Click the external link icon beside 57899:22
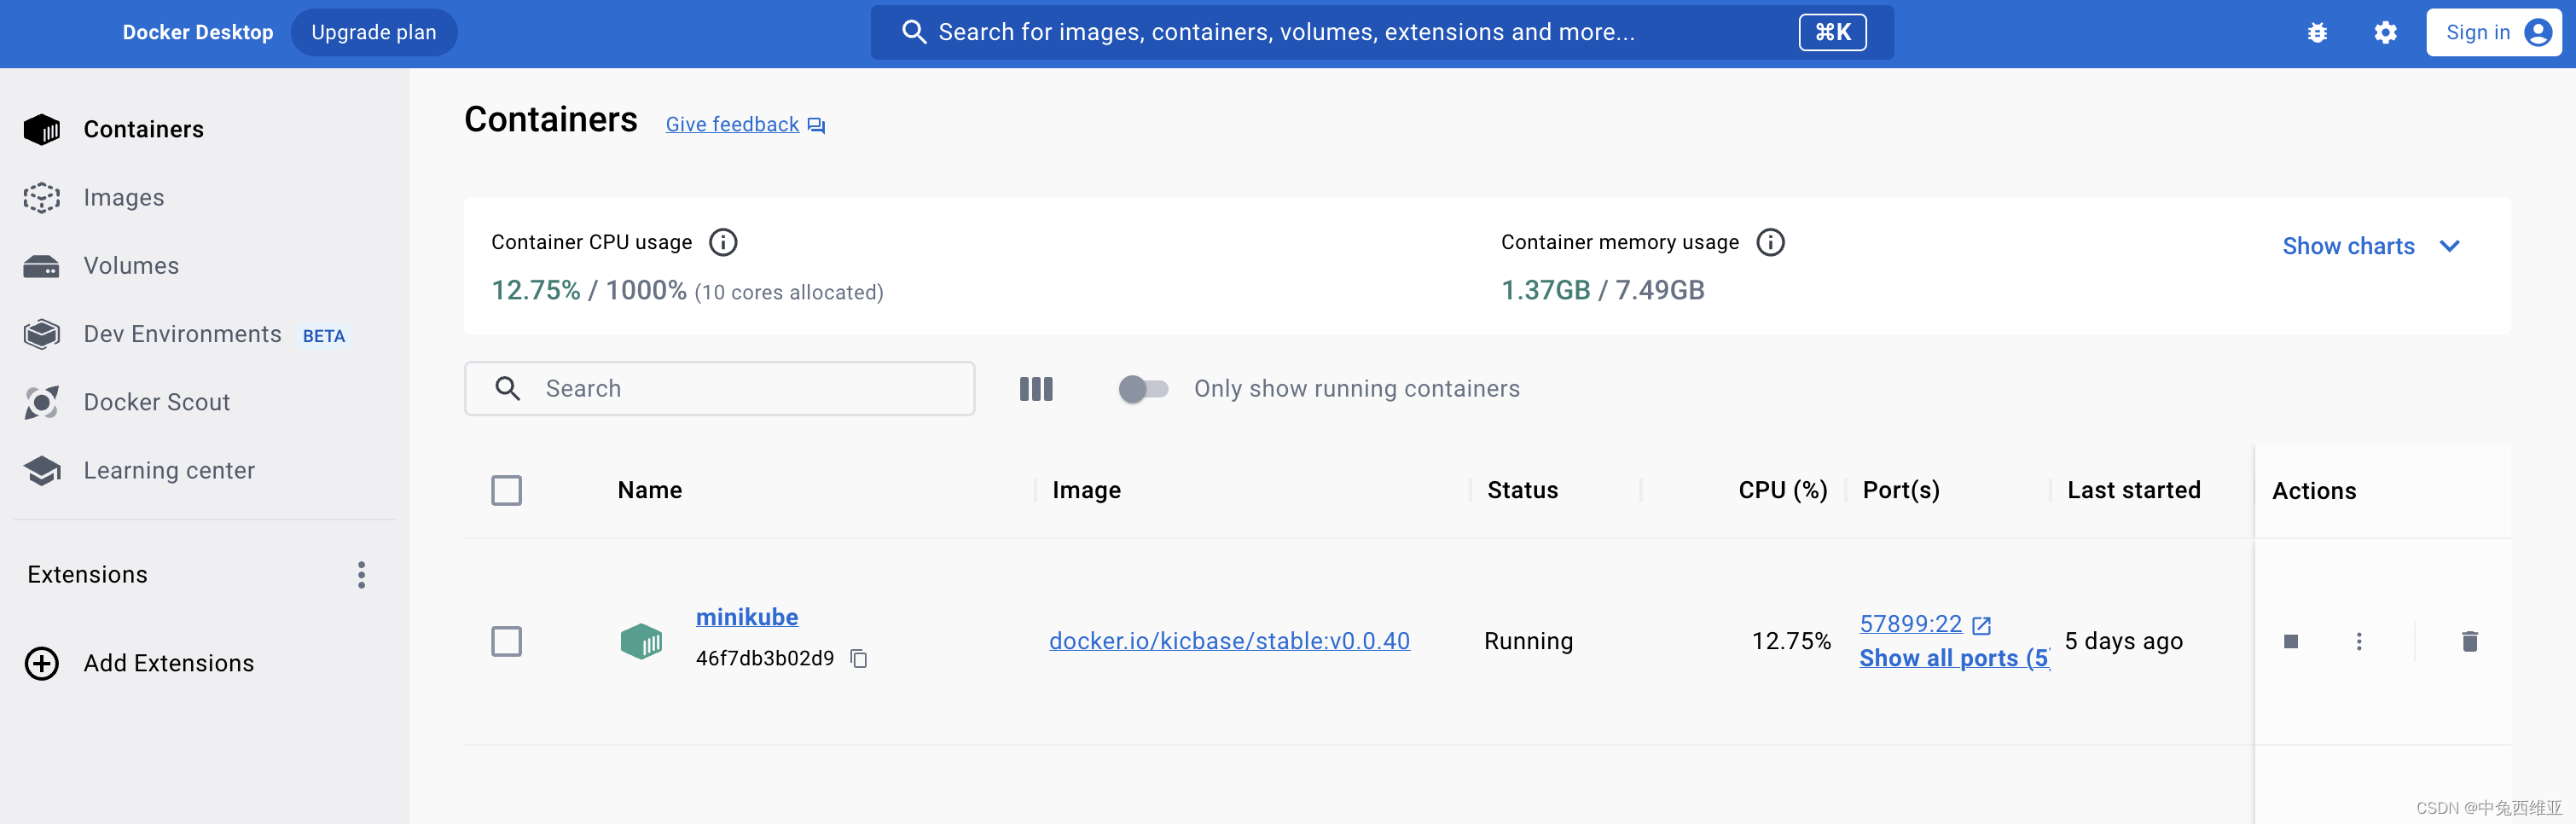 1981,625
